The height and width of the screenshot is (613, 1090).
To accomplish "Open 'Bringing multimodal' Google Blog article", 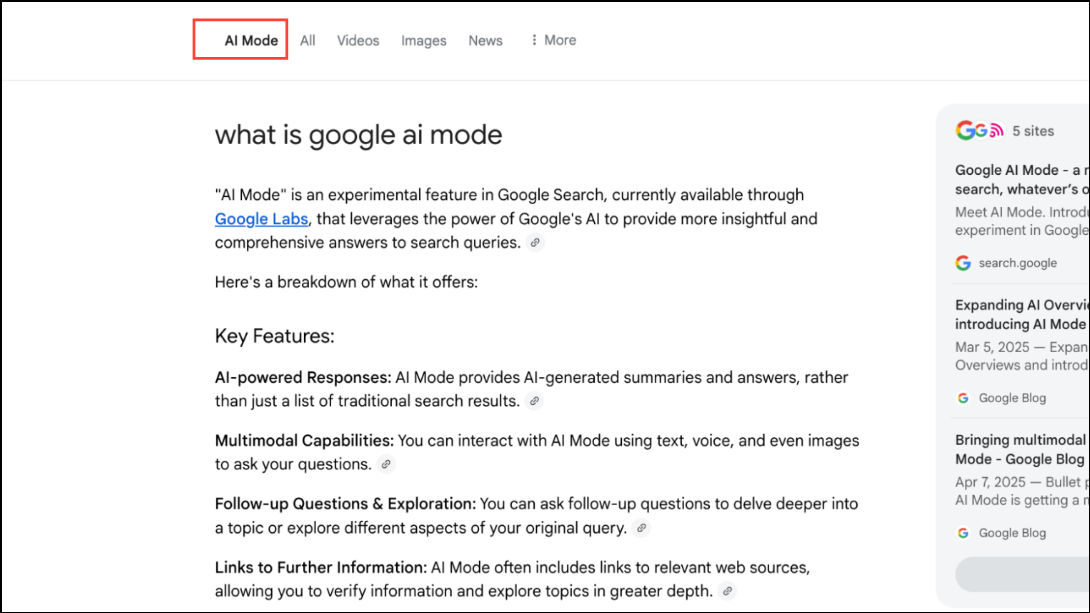I will coord(1022,486).
